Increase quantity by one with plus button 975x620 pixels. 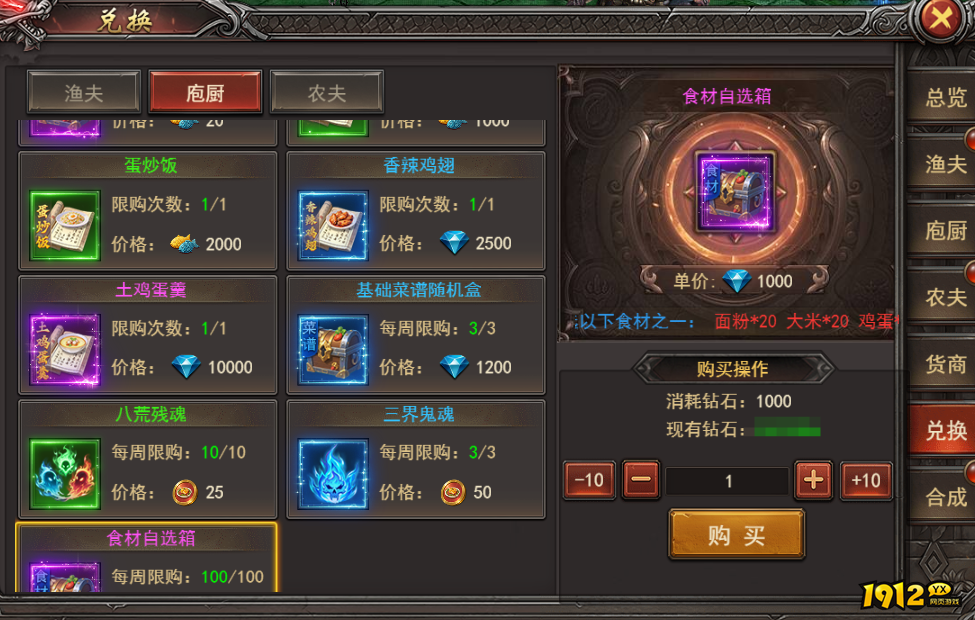coord(813,480)
